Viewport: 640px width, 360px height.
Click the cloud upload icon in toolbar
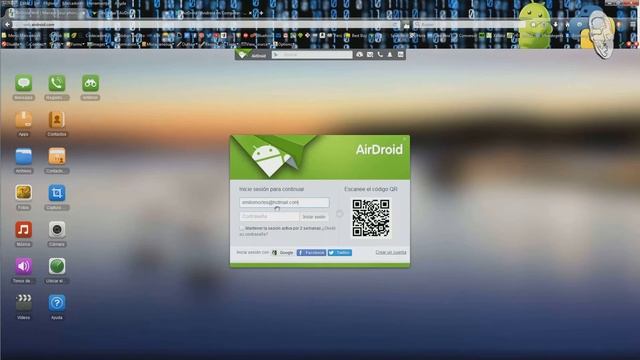pos(359,55)
